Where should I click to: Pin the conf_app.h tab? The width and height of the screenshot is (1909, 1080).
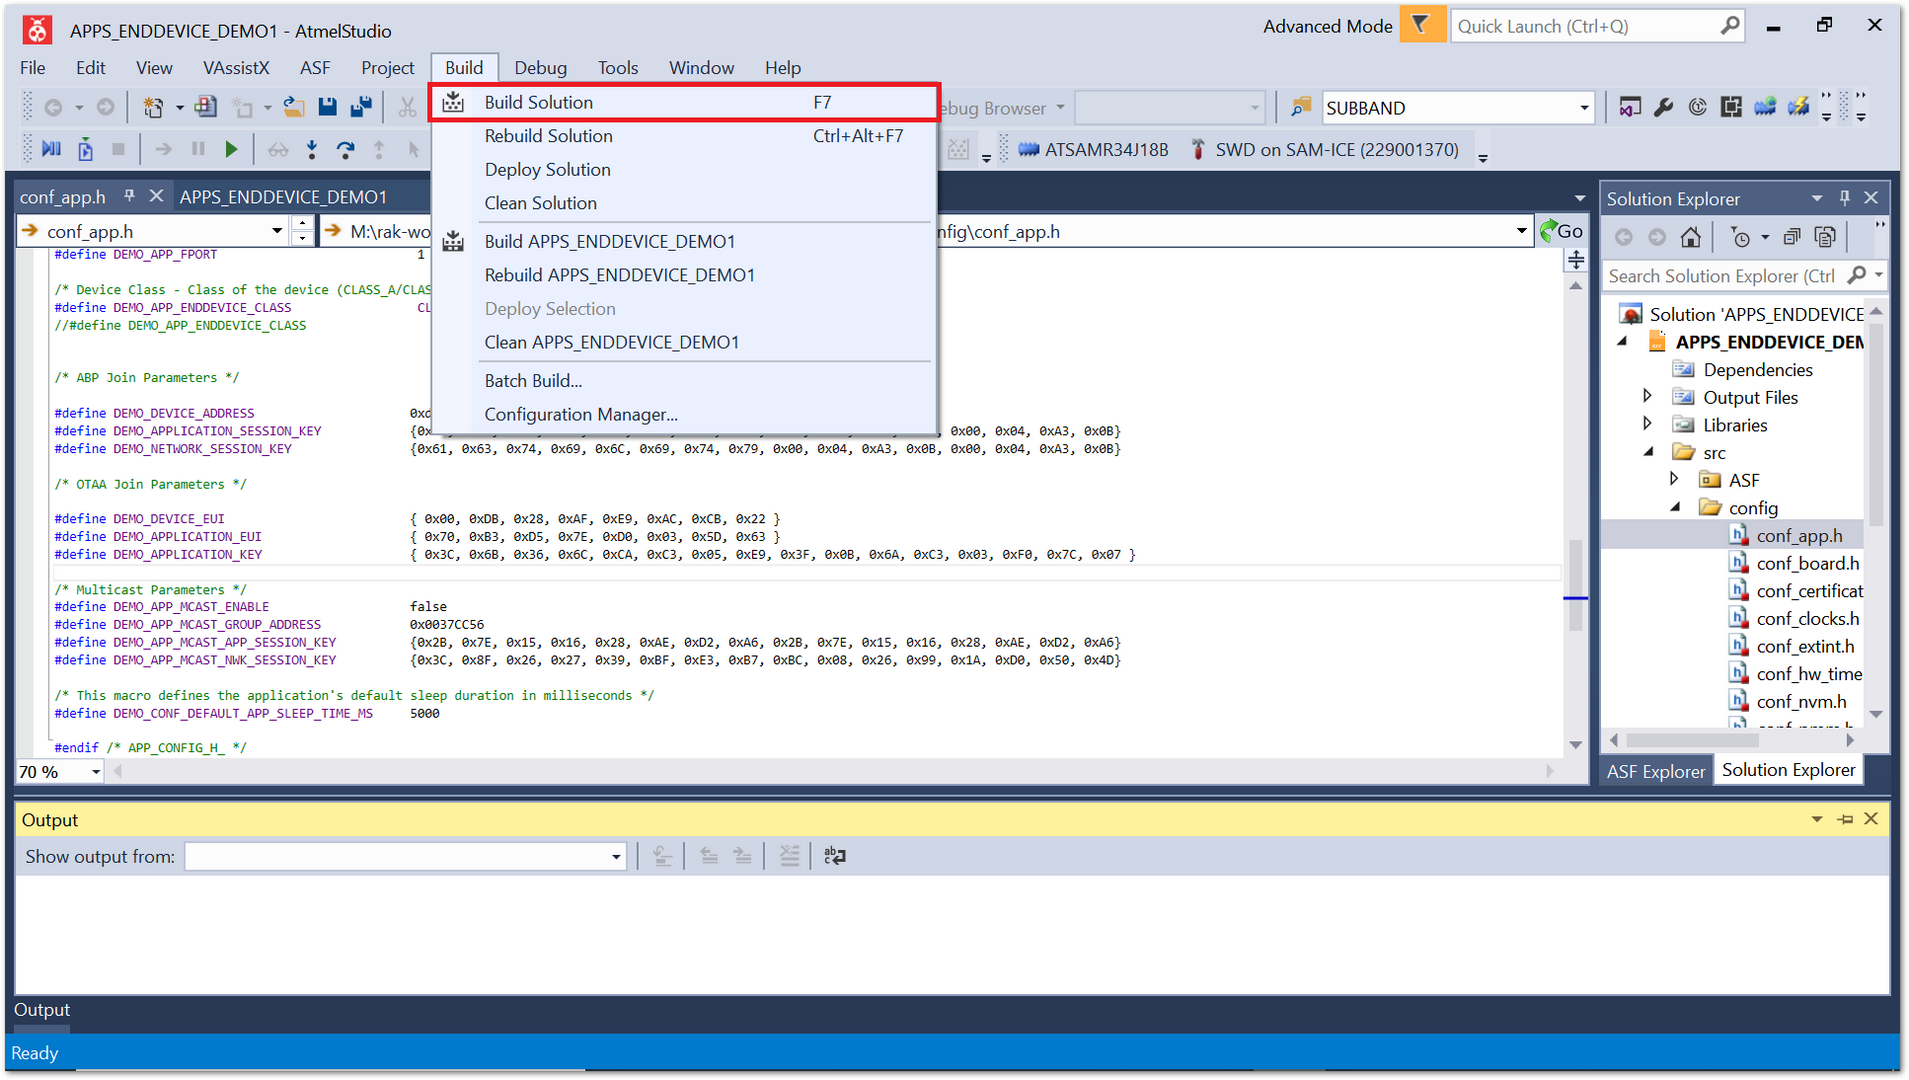[x=129, y=196]
